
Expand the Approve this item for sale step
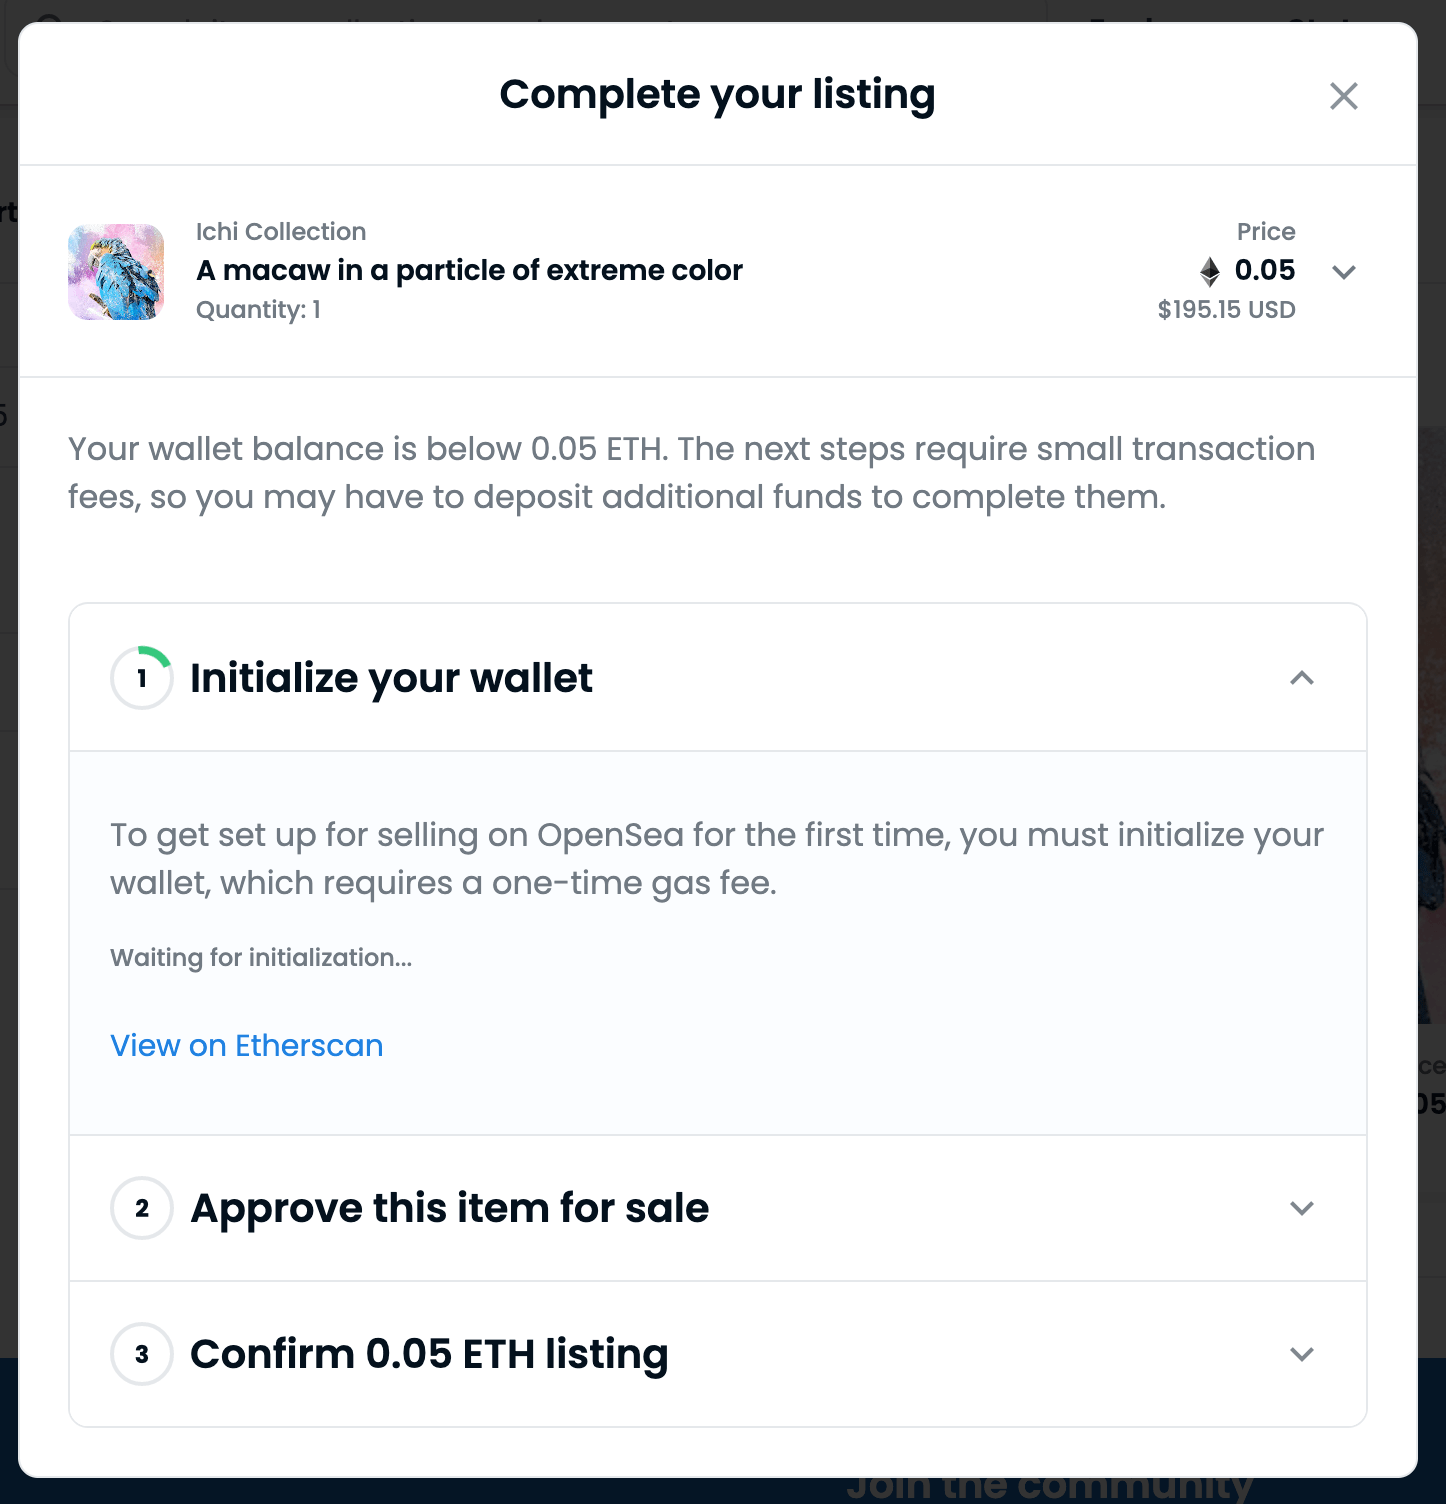pos(1302,1208)
